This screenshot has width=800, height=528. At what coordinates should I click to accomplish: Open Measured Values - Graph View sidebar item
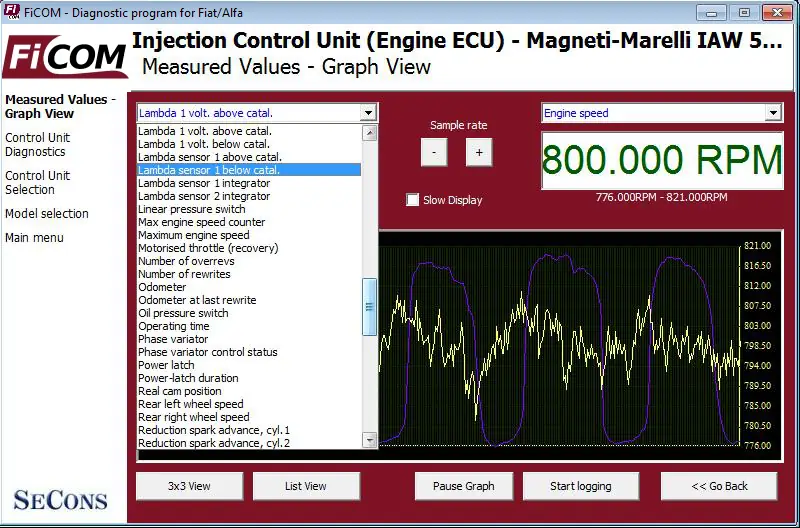point(60,107)
